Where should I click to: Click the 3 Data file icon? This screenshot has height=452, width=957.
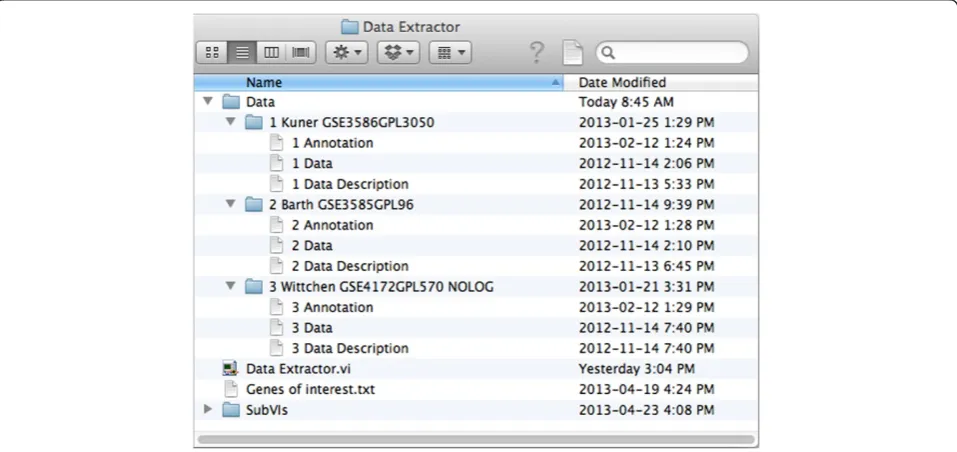click(276, 328)
